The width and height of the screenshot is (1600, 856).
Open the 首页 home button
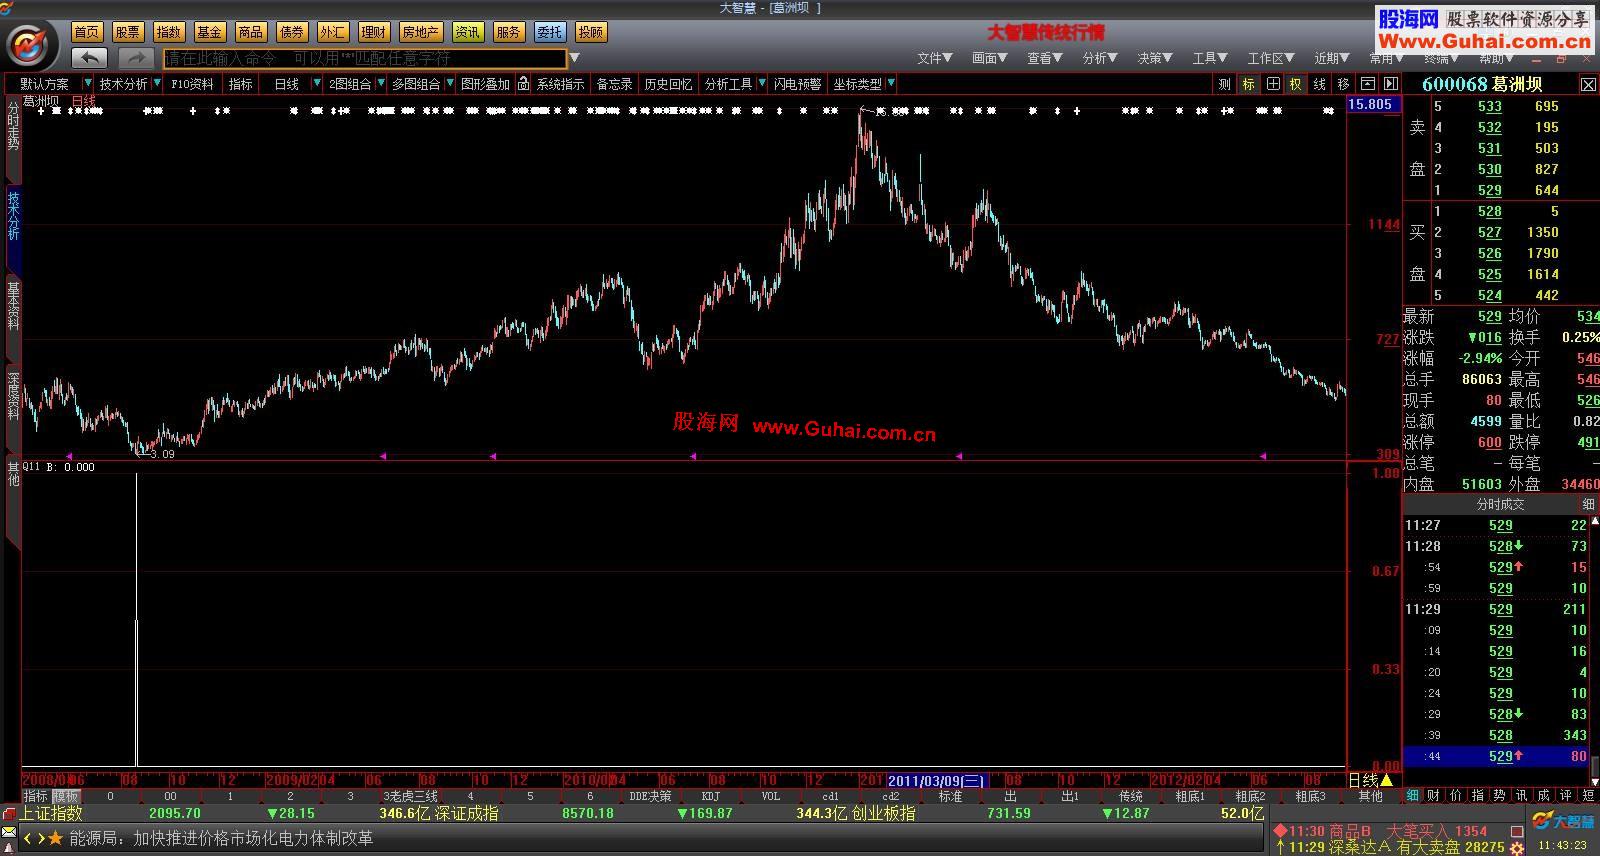(x=87, y=32)
